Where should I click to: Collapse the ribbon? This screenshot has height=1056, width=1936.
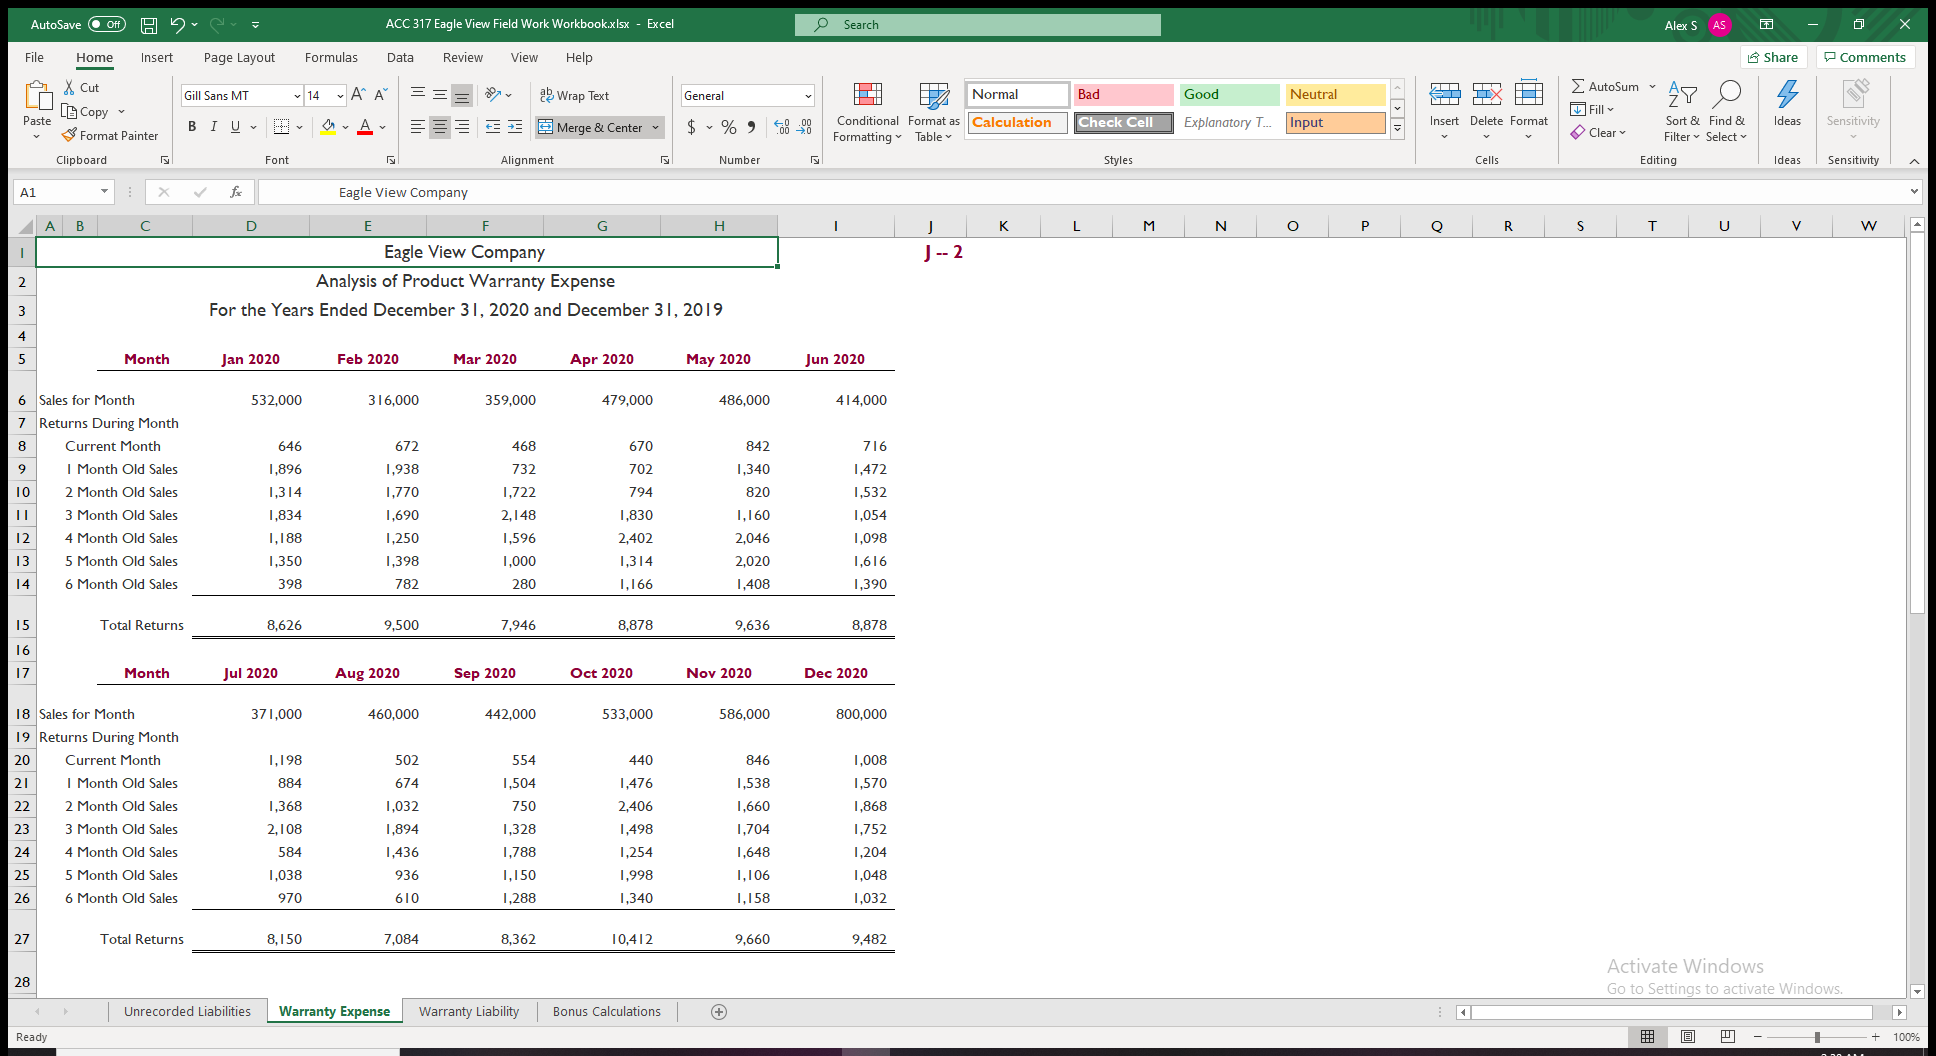coord(1914,160)
